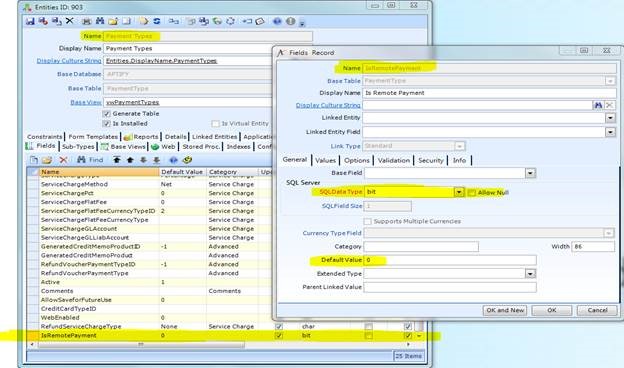Open the Linked Entity Field dropdown
Viewport: 624px width, 368px height.
point(610,132)
